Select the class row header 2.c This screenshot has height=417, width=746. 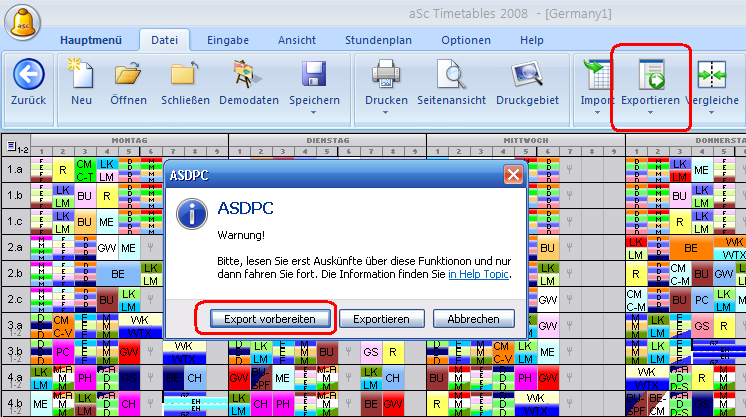point(15,299)
